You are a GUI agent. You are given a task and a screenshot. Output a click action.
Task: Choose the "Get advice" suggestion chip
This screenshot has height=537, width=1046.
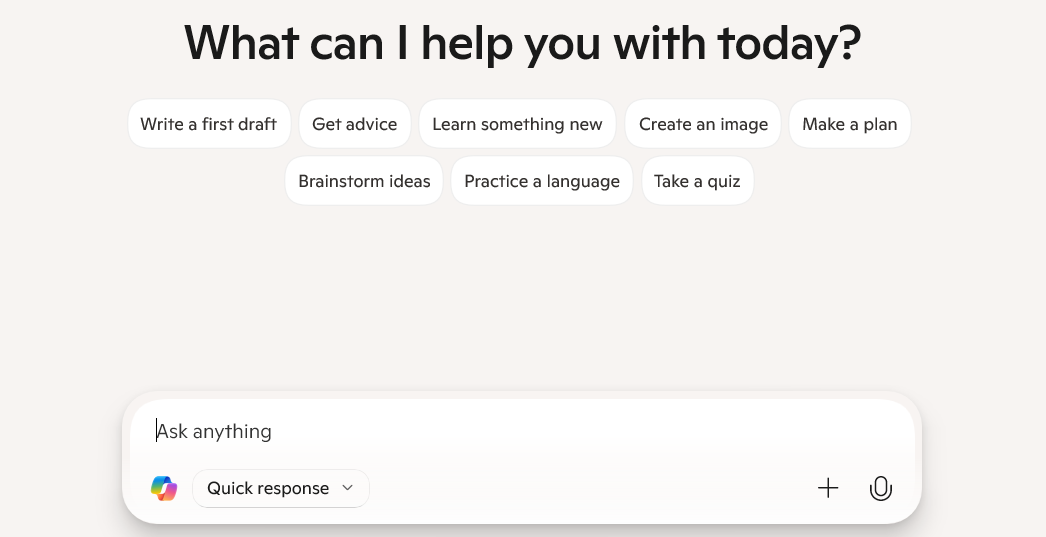[355, 124]
